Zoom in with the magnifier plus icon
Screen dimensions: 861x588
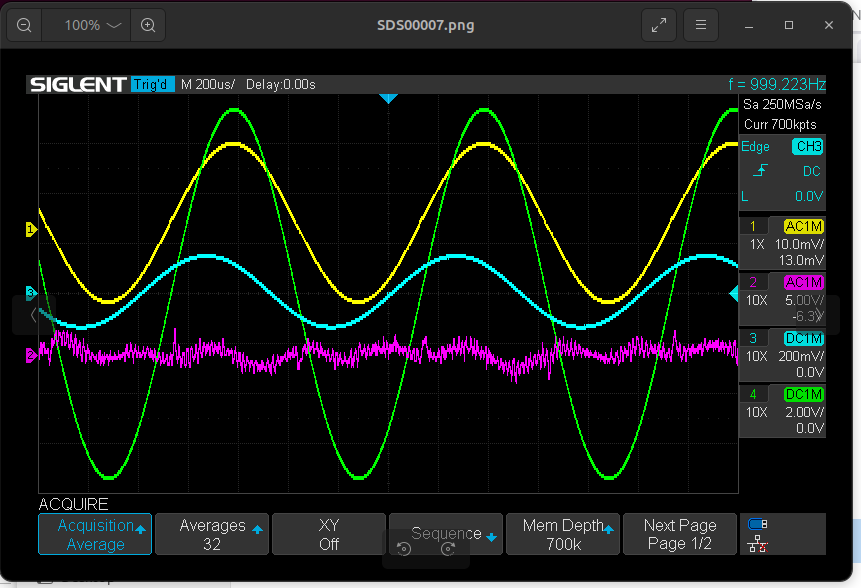point(148,25)
